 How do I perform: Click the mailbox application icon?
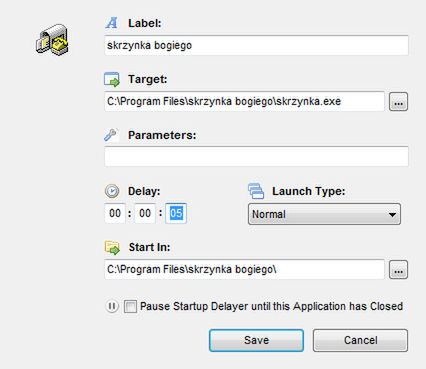pos(52,39)
